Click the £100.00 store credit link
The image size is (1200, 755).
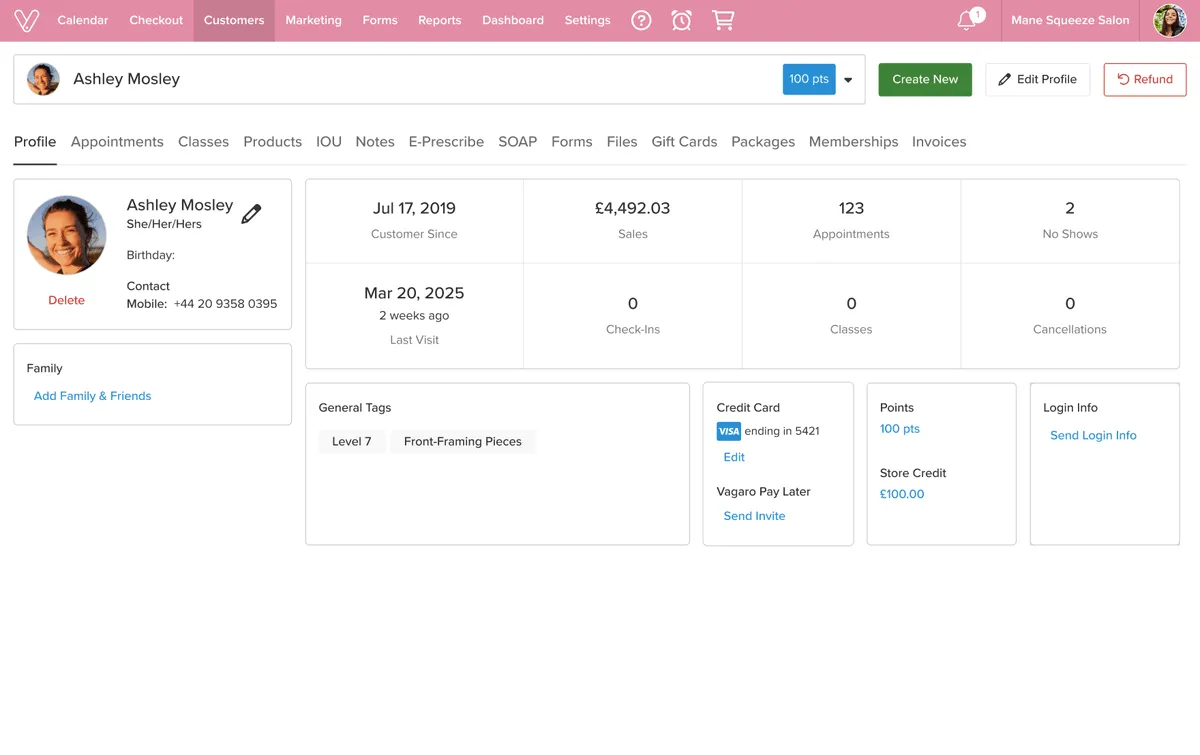(x=902, y=494)
